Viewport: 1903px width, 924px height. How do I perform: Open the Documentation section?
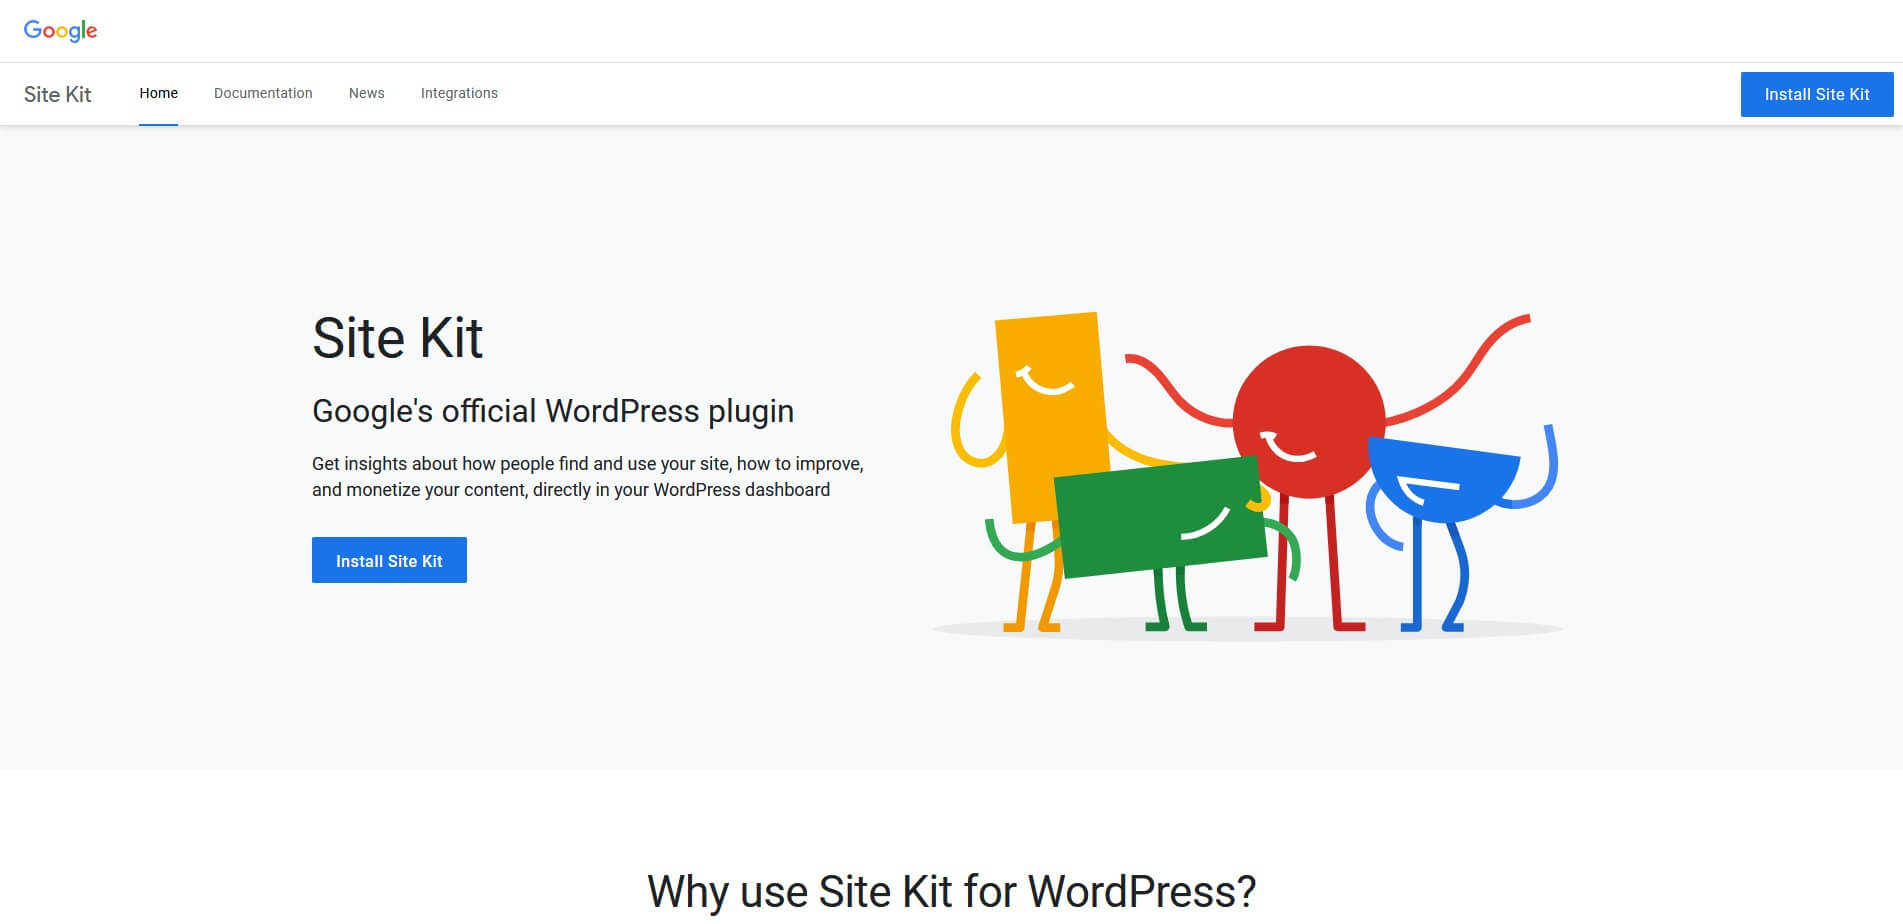263,93
